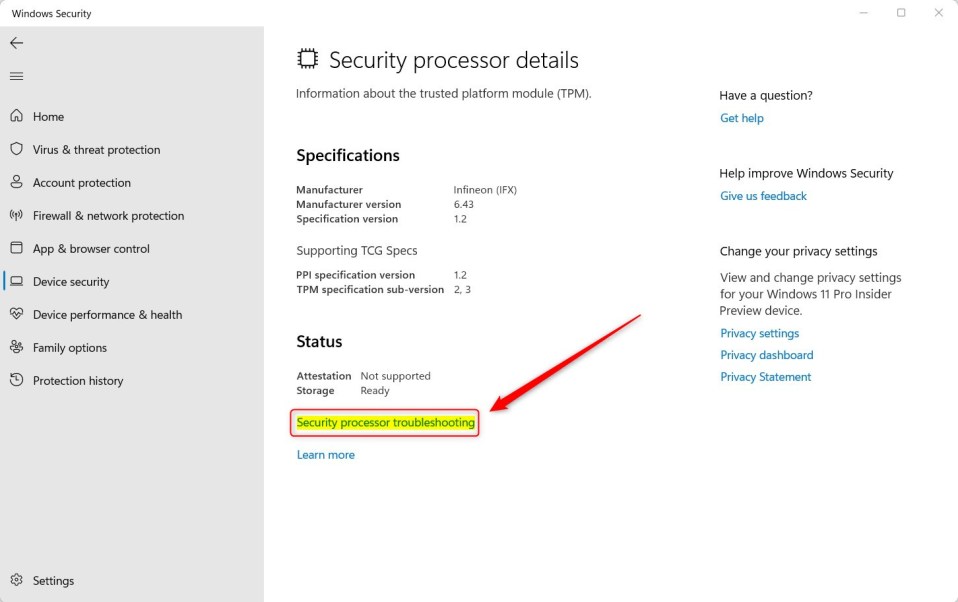Viewport: 958px width, 602px height.
Task: Open the Give us feedback link
Action: tap(763, 195)
